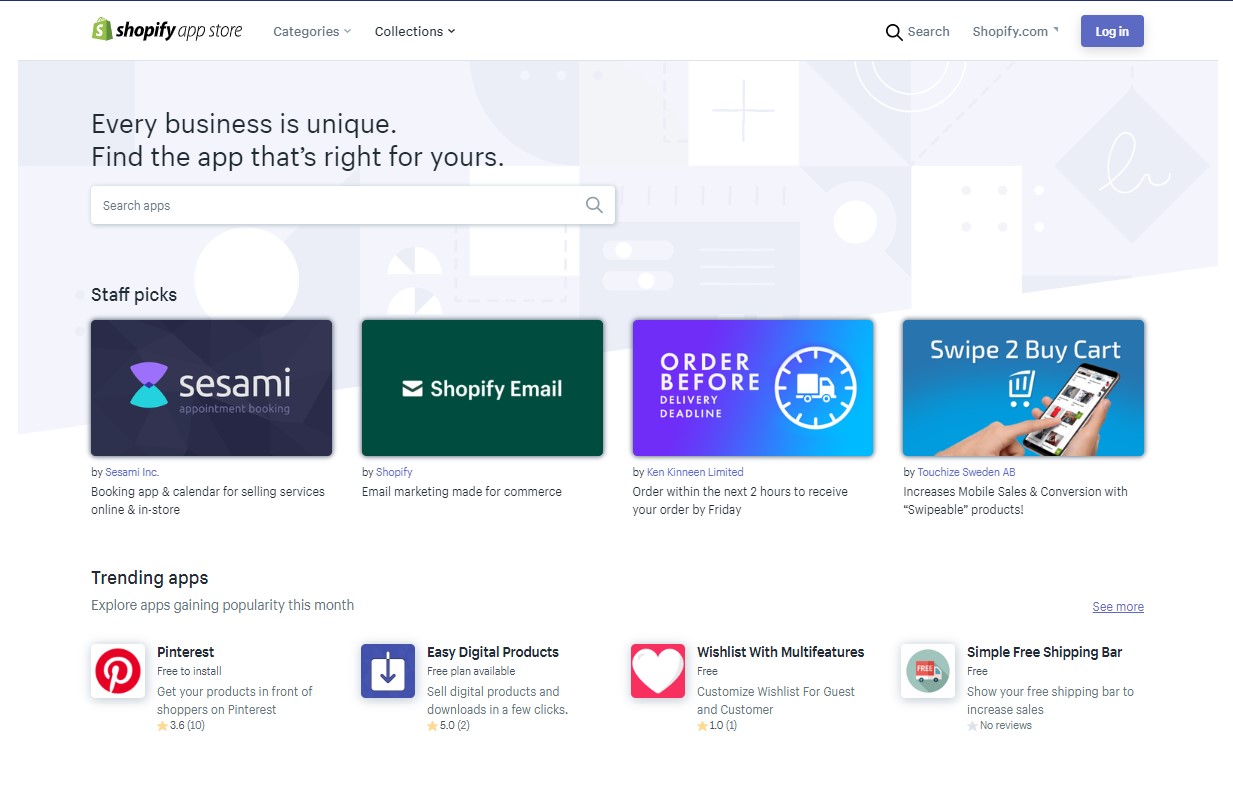1233x792 pixels.
Task: Open the Pinterest app title link
Action: [186, 652]
